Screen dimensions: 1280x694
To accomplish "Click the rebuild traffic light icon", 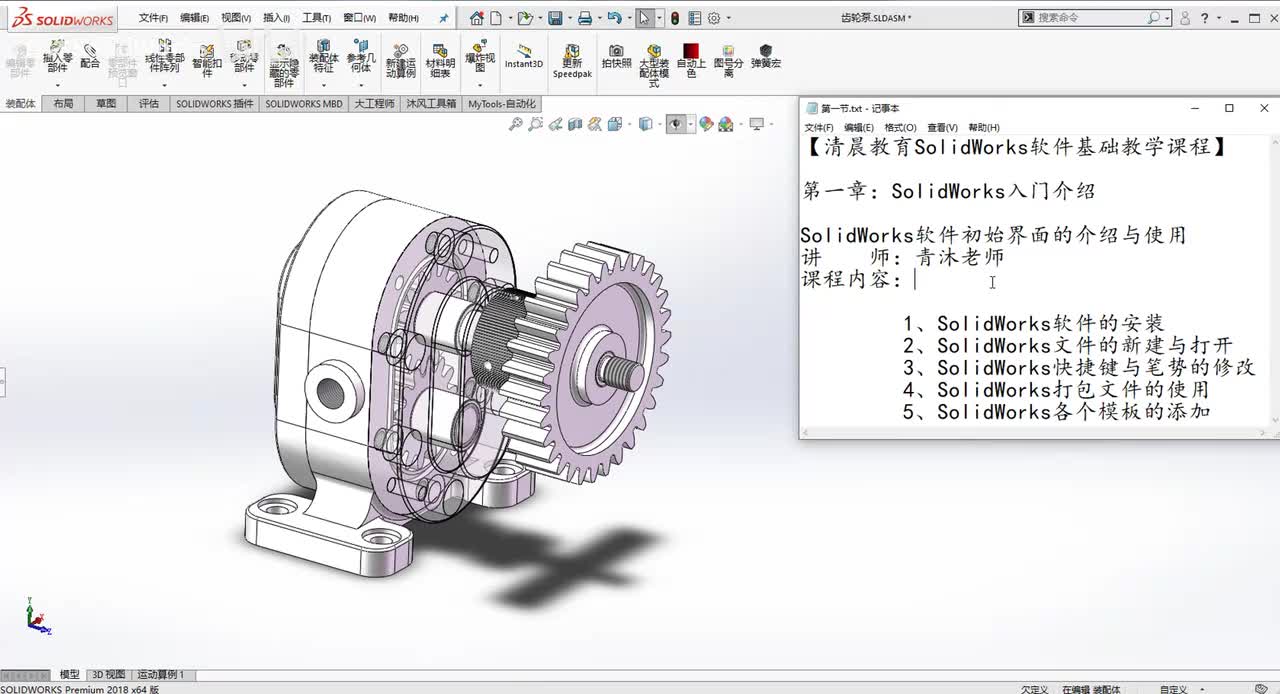I will (x=675, y=18).
